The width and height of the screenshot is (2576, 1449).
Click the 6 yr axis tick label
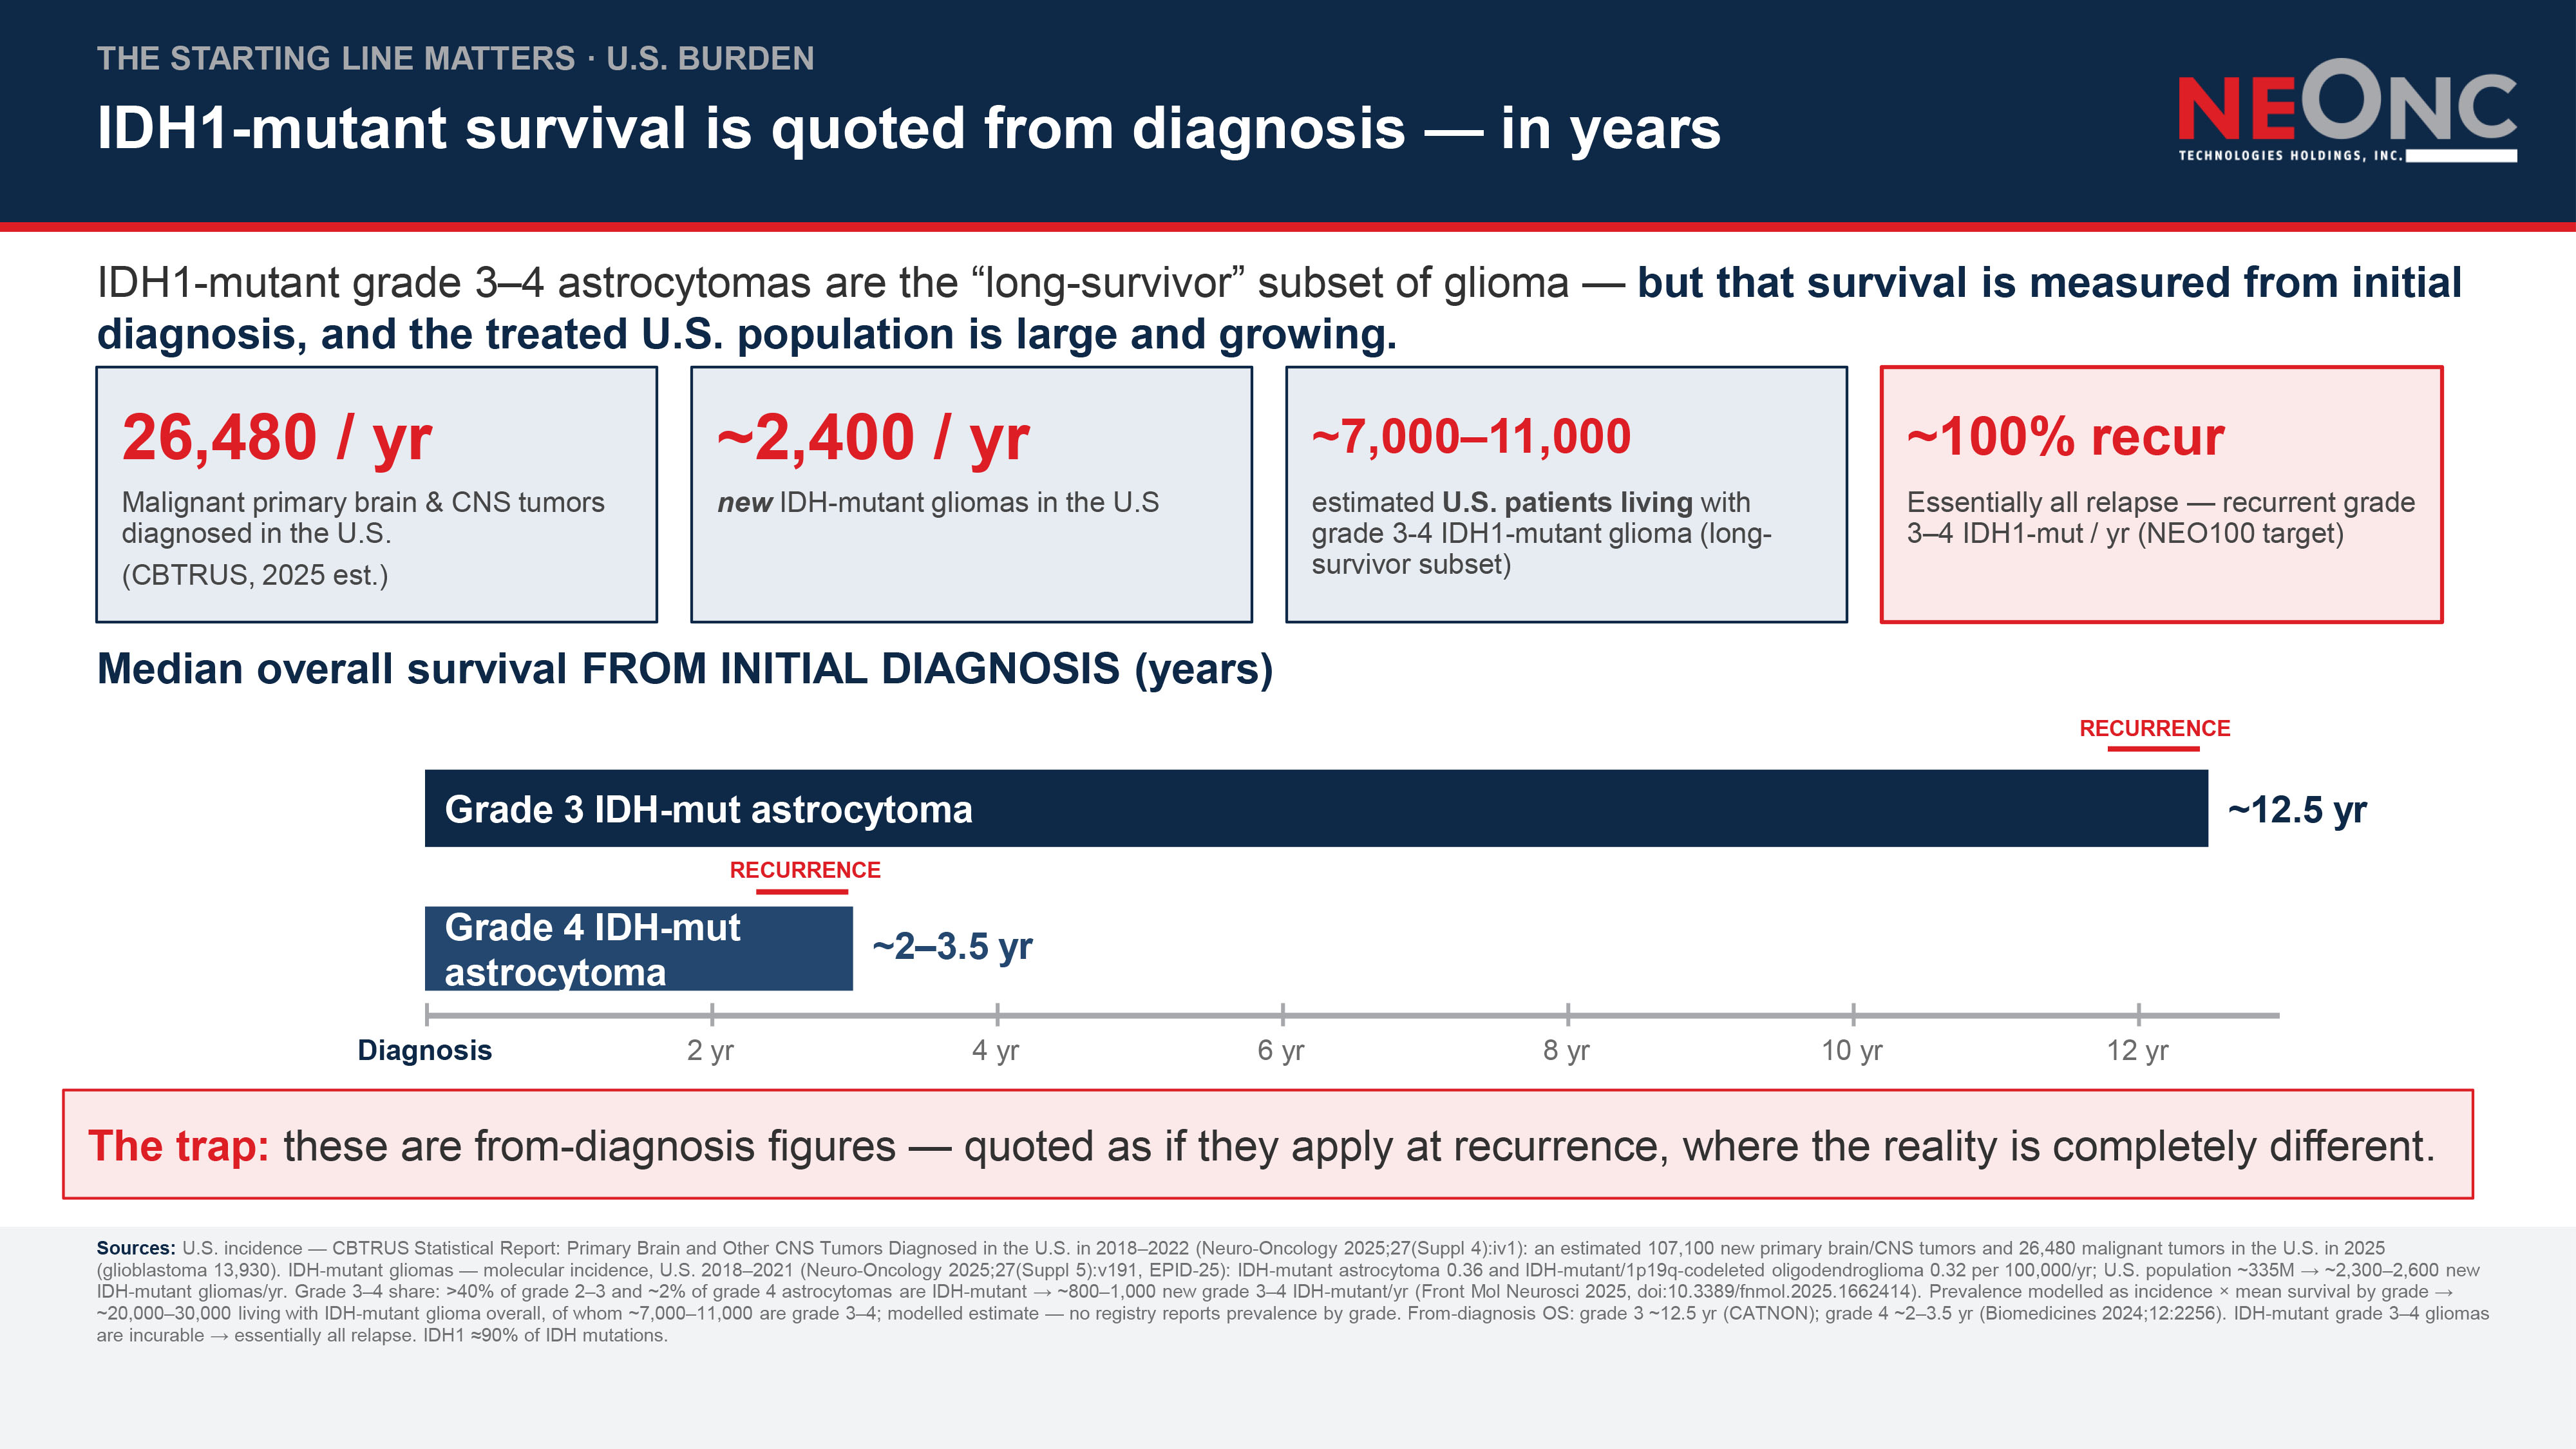point(1281,1050)
